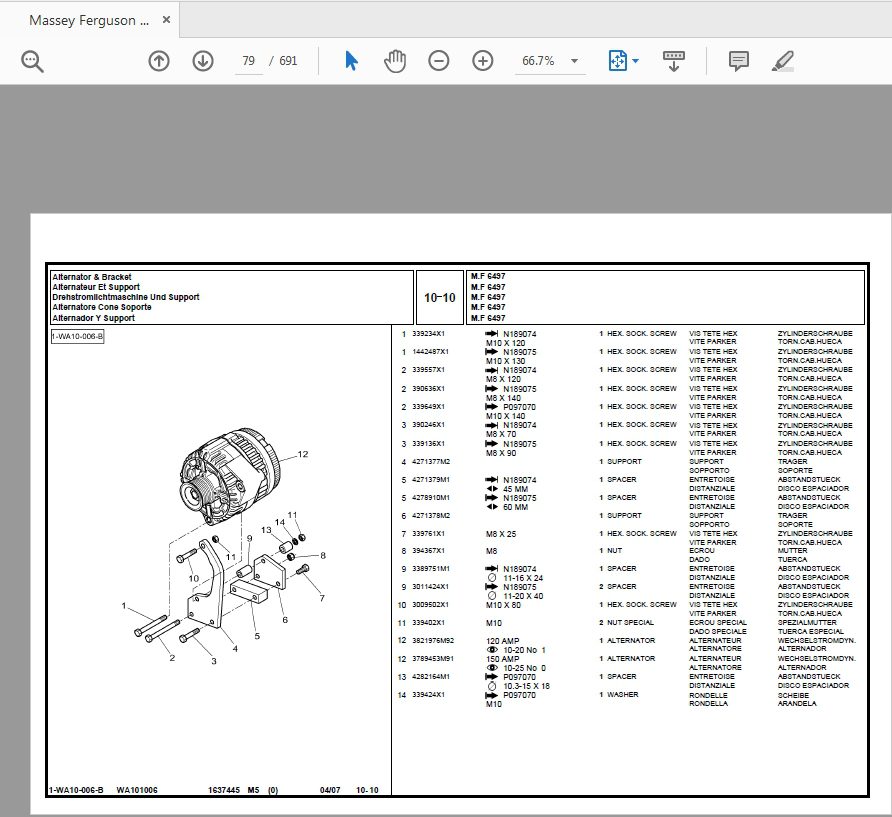Select the Highlight text tool

click(x=784, y=61)
